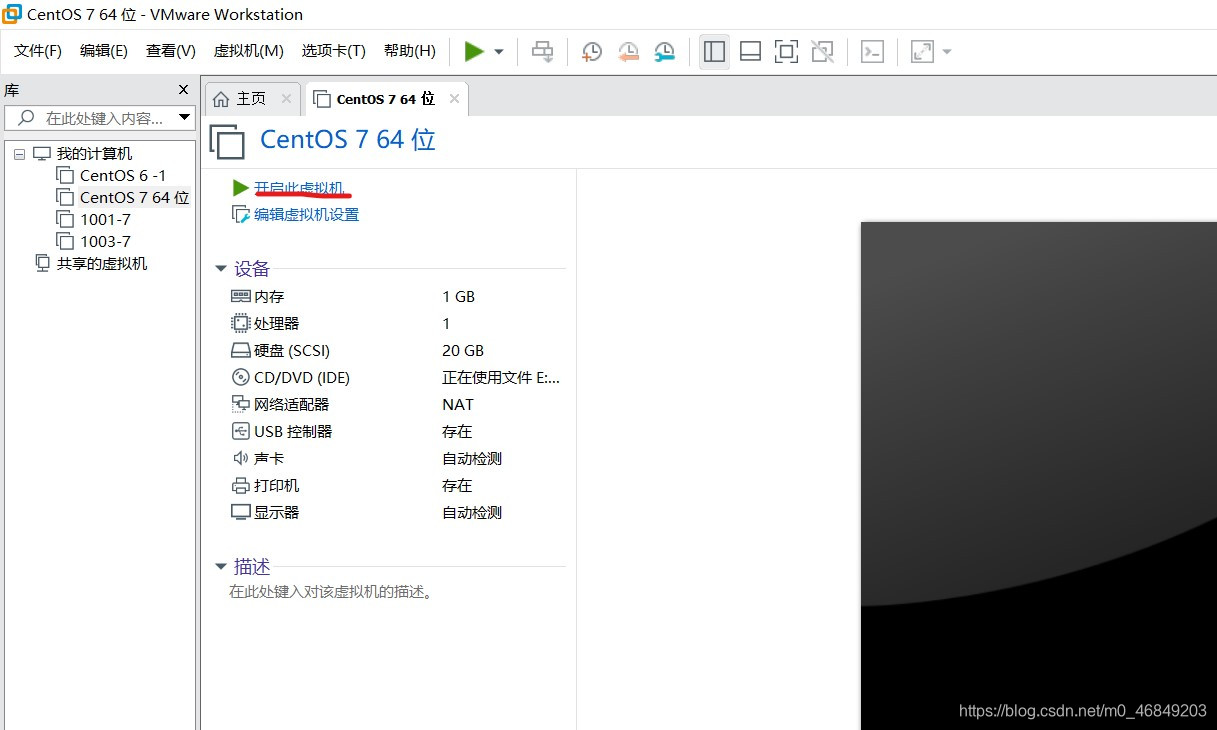Click the 处理器 processor device icon
This screenshot has height=730, width=1217.
[x=240, y=323]
